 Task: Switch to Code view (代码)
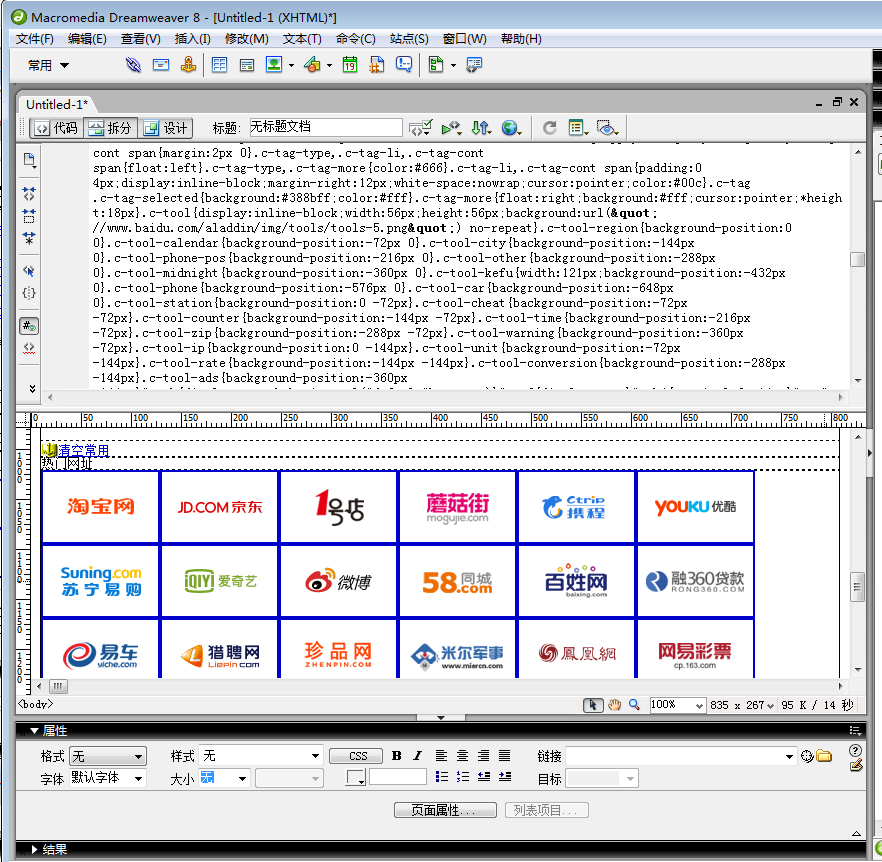(x=56, y=128)
